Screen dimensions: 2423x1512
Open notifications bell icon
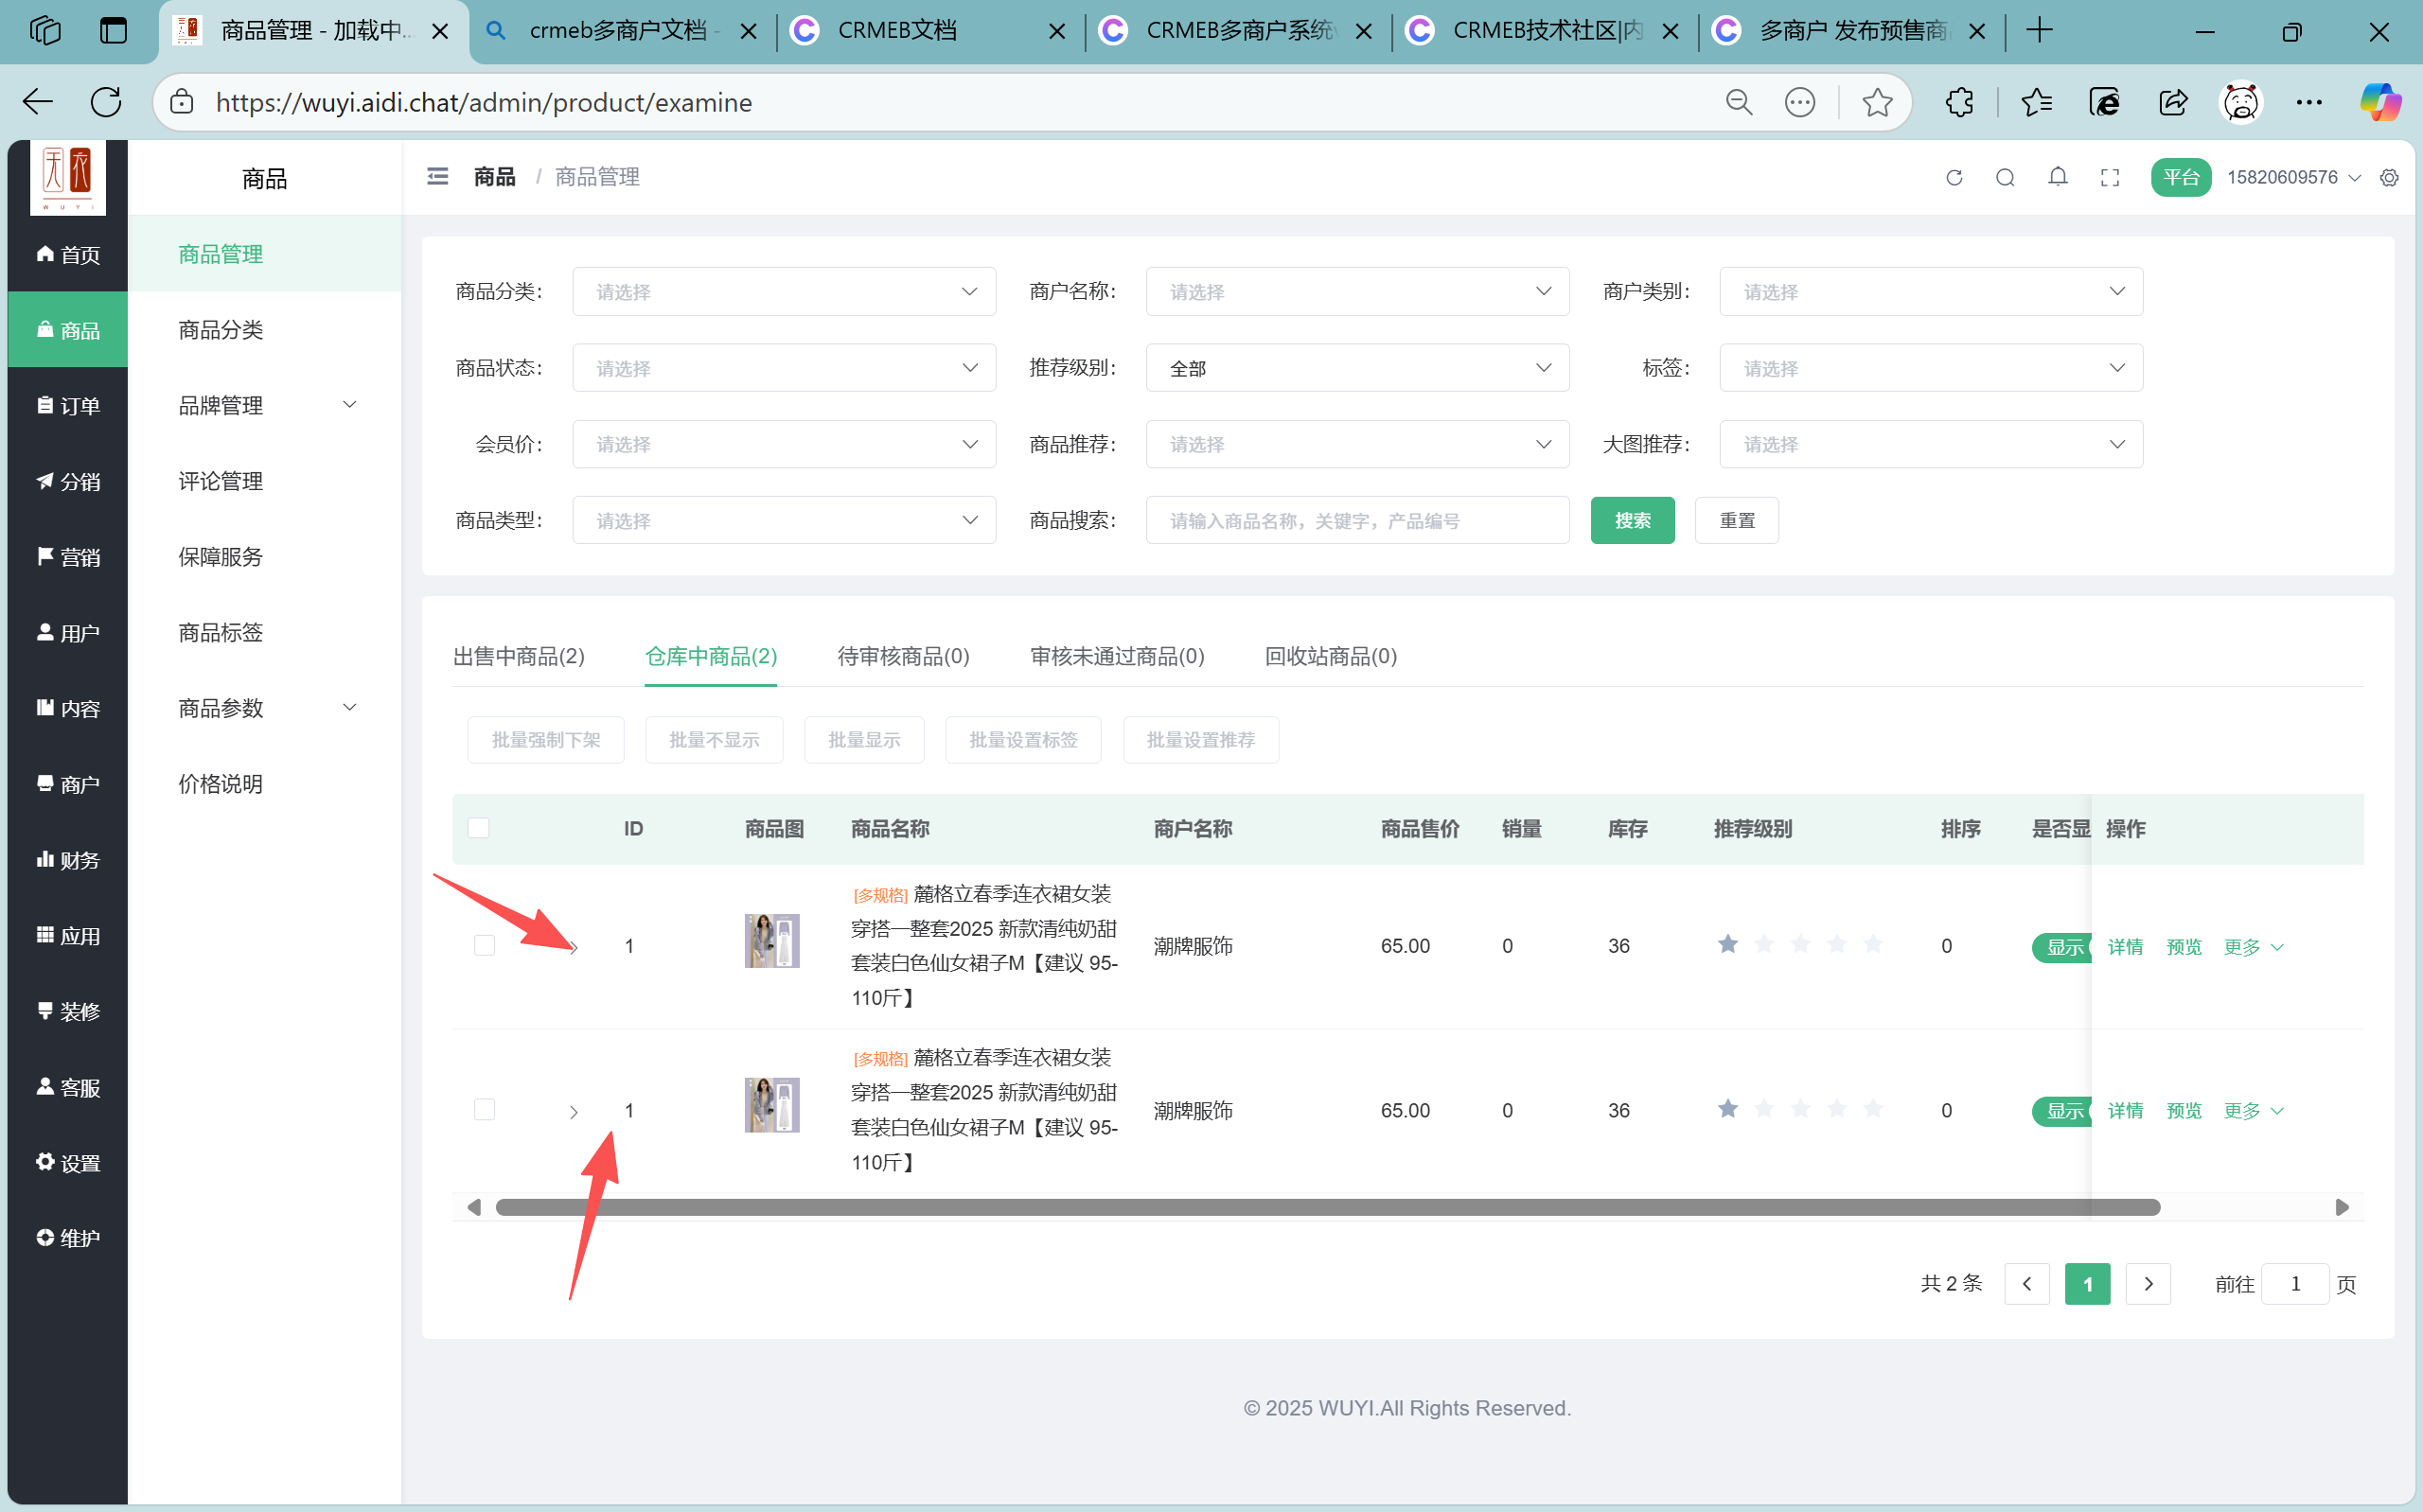(x=2058, y=178)
